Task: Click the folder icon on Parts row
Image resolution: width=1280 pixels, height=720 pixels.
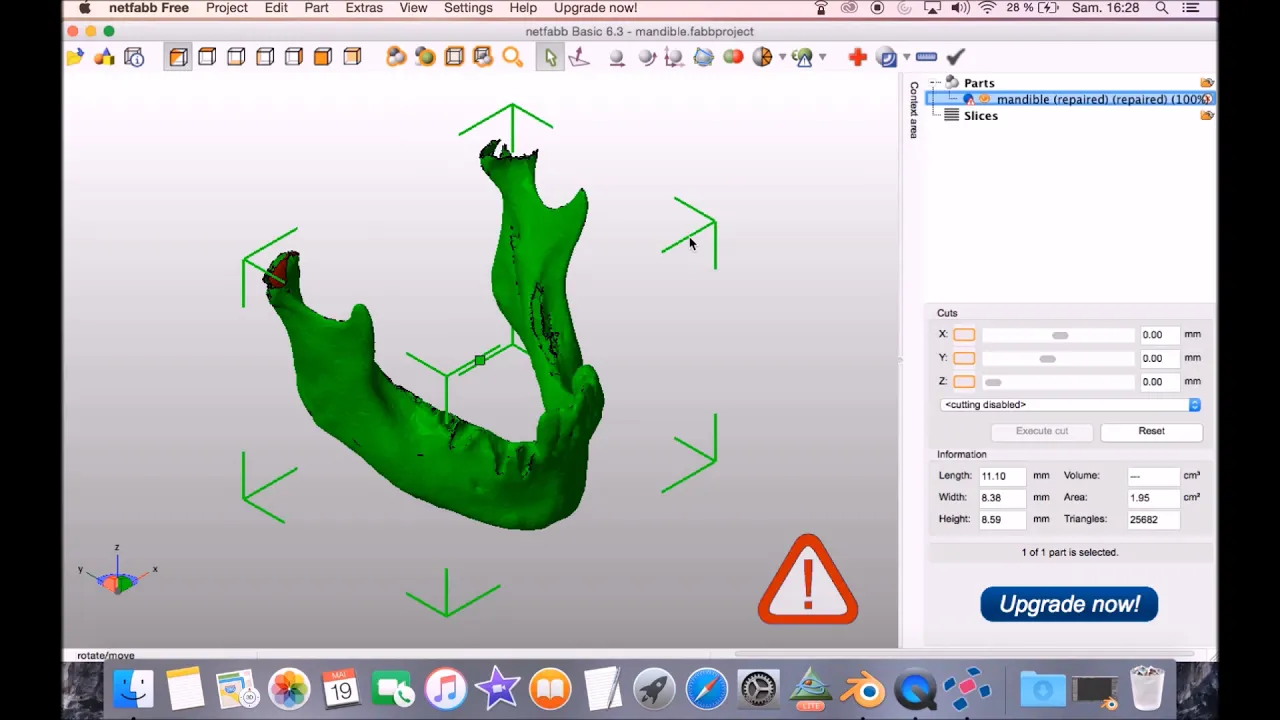Action: [x=1207, y=83]
